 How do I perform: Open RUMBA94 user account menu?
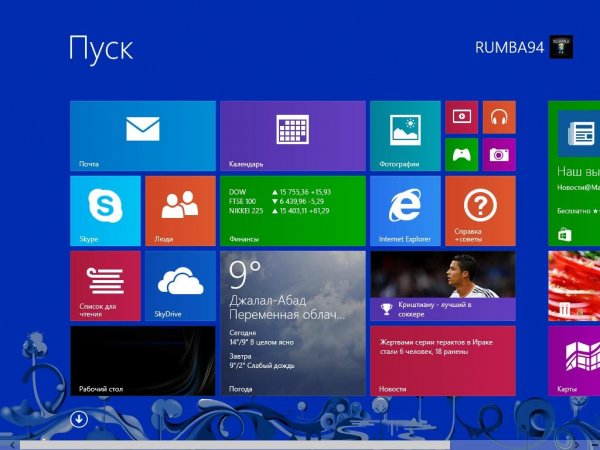point(524,47)
